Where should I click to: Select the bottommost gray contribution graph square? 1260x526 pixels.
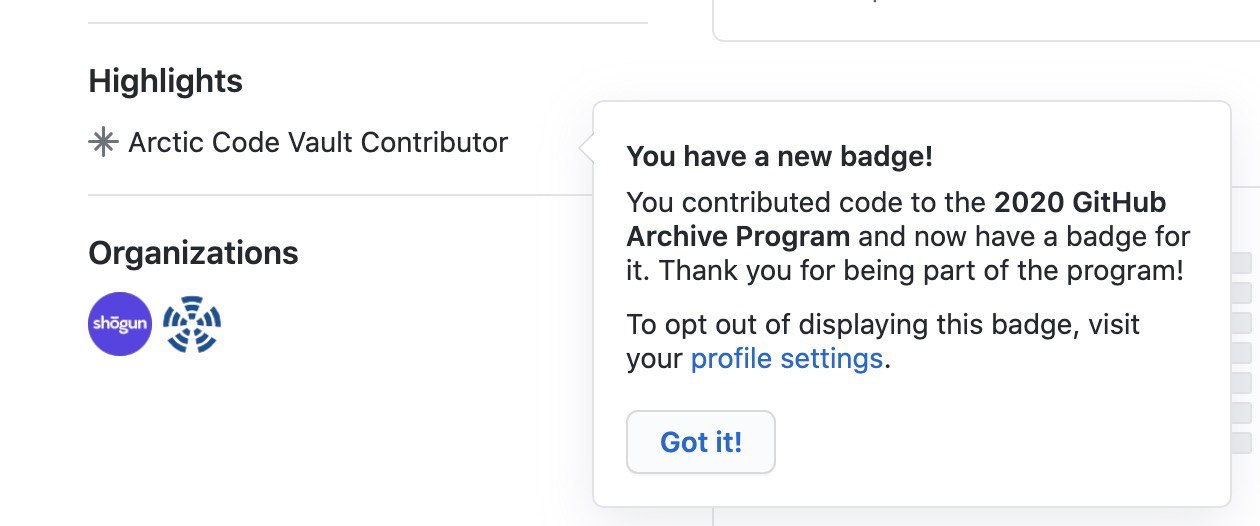[1241, 442]
